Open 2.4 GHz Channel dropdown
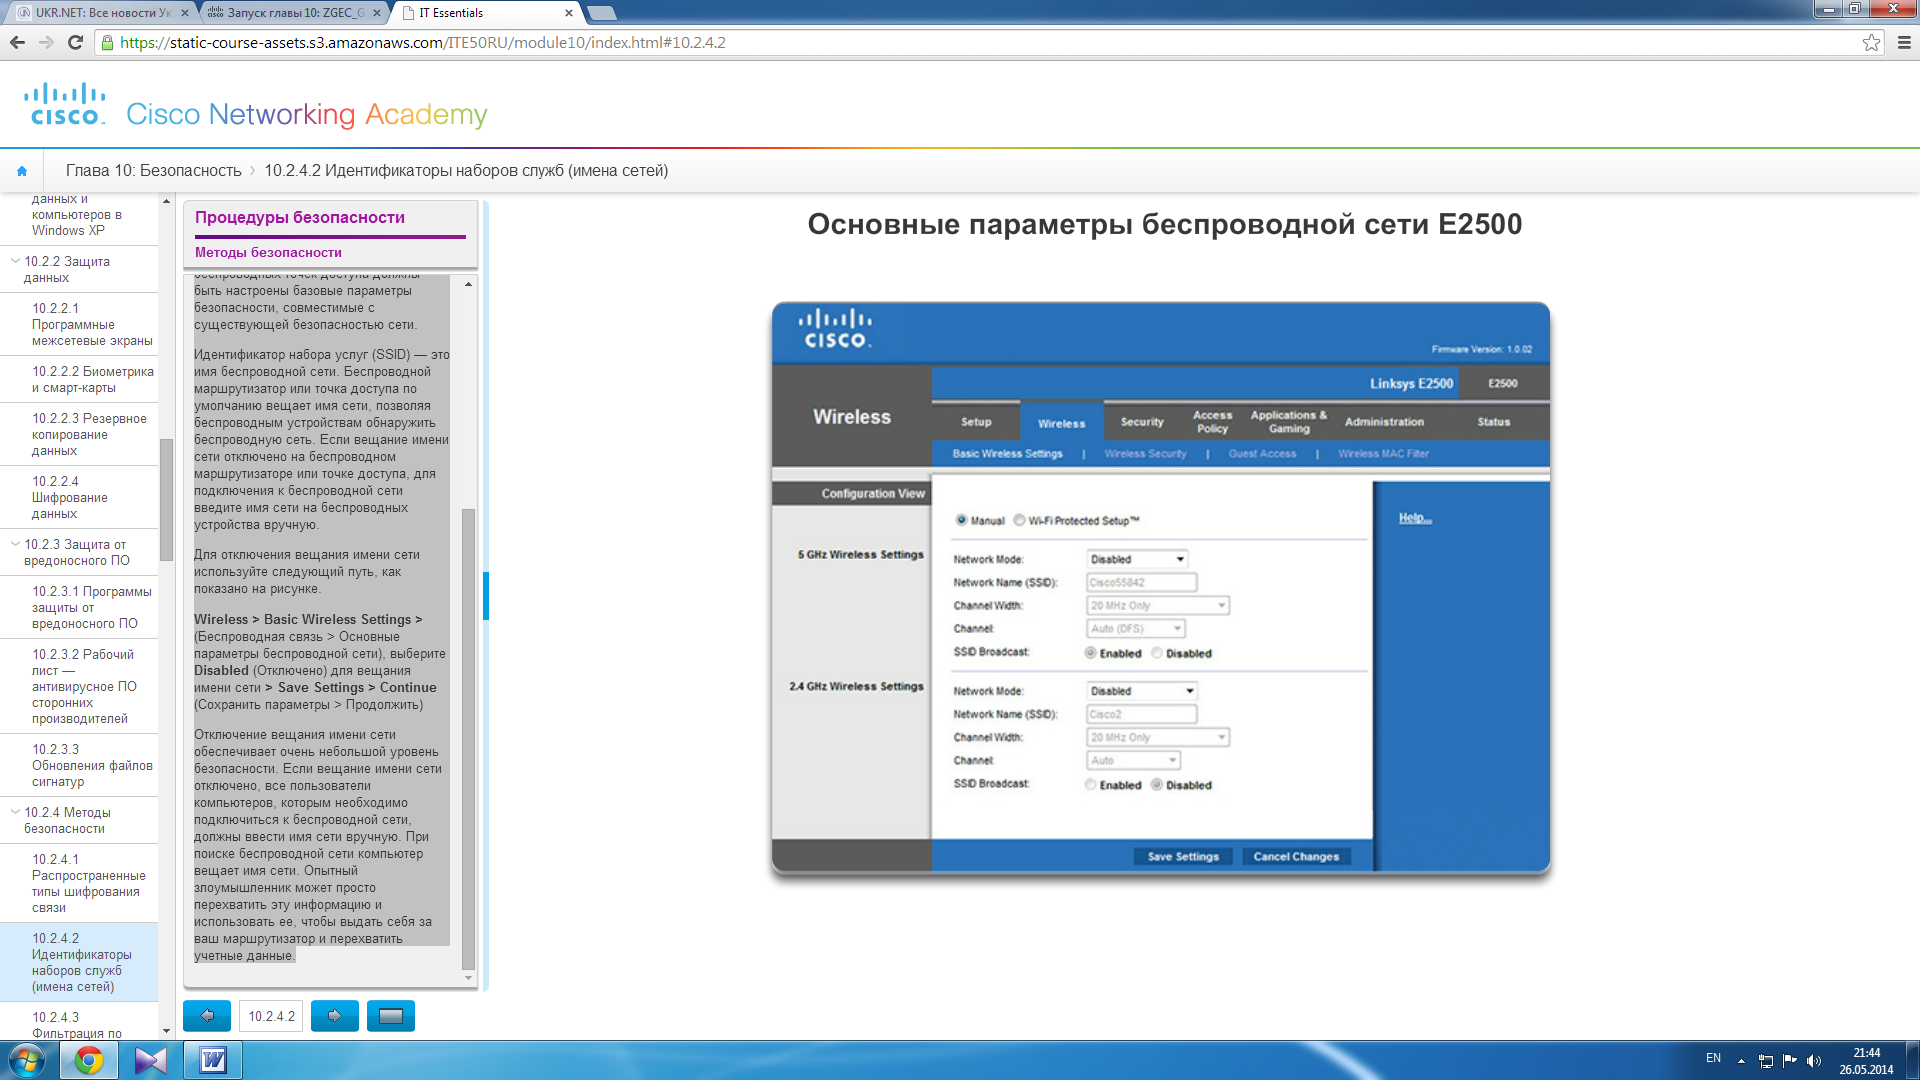The width and height of the screenshot is (1920, 1080). (1134, 760)
